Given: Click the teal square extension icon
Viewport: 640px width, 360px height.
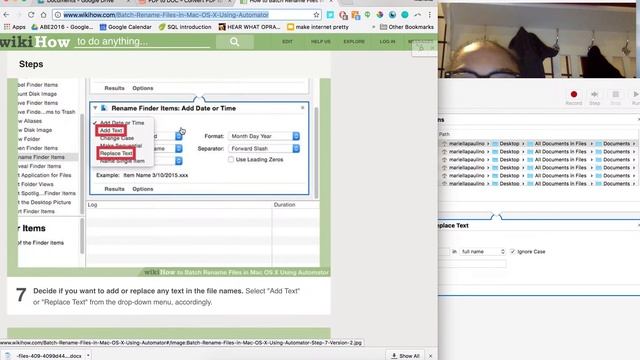Looking at the screenshot, I should click(x=330, y=15).
